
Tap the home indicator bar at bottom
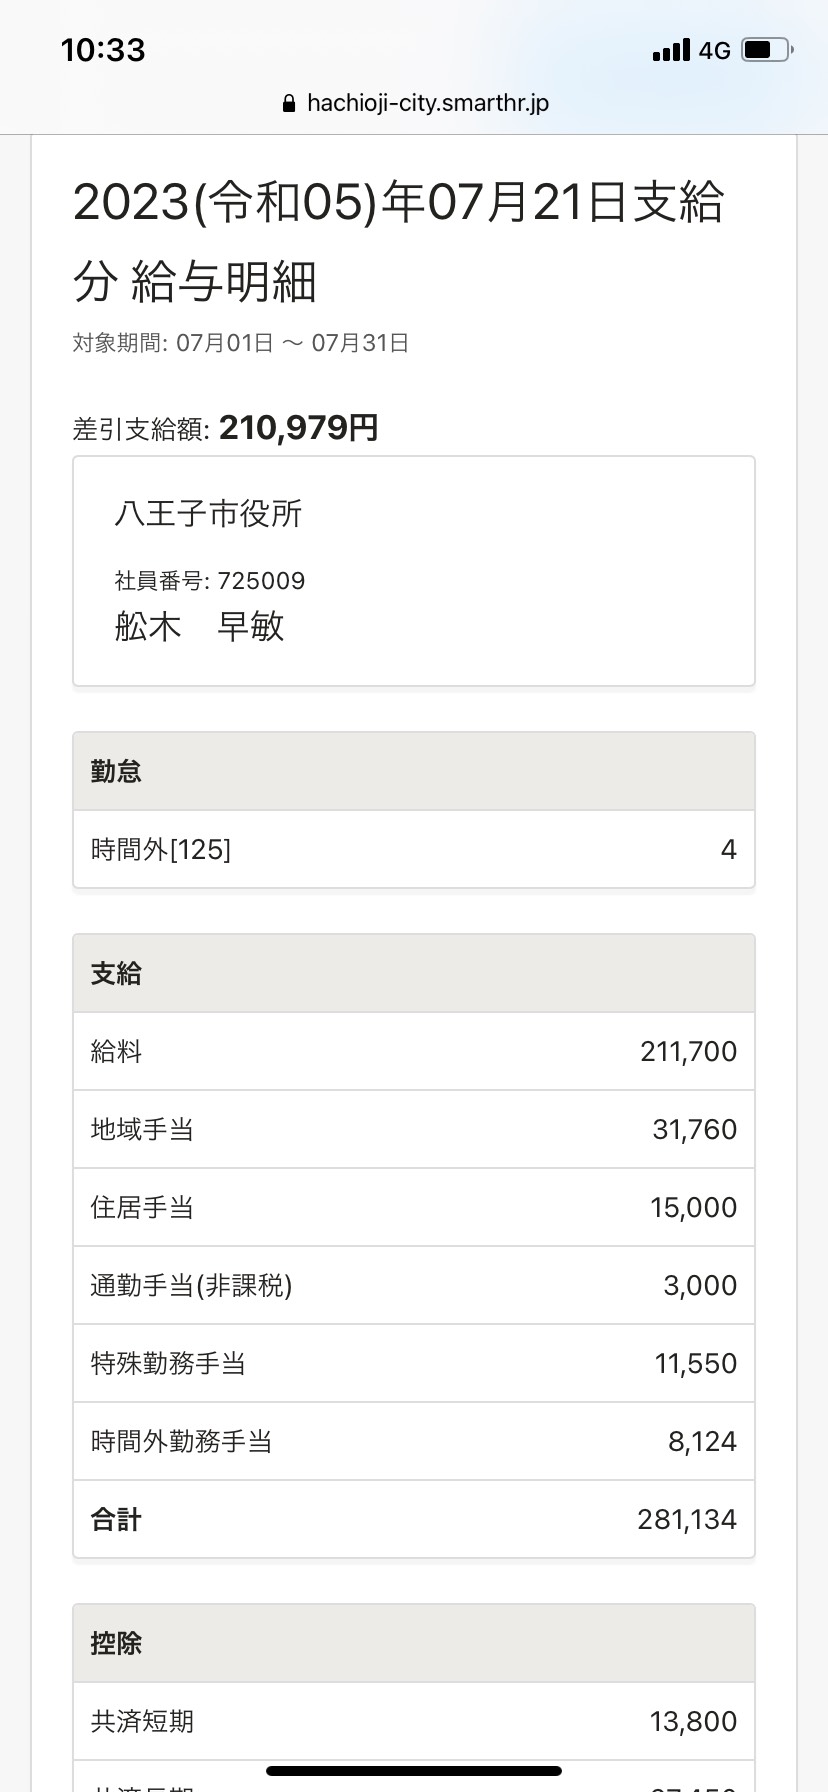tap(414, 1771)
